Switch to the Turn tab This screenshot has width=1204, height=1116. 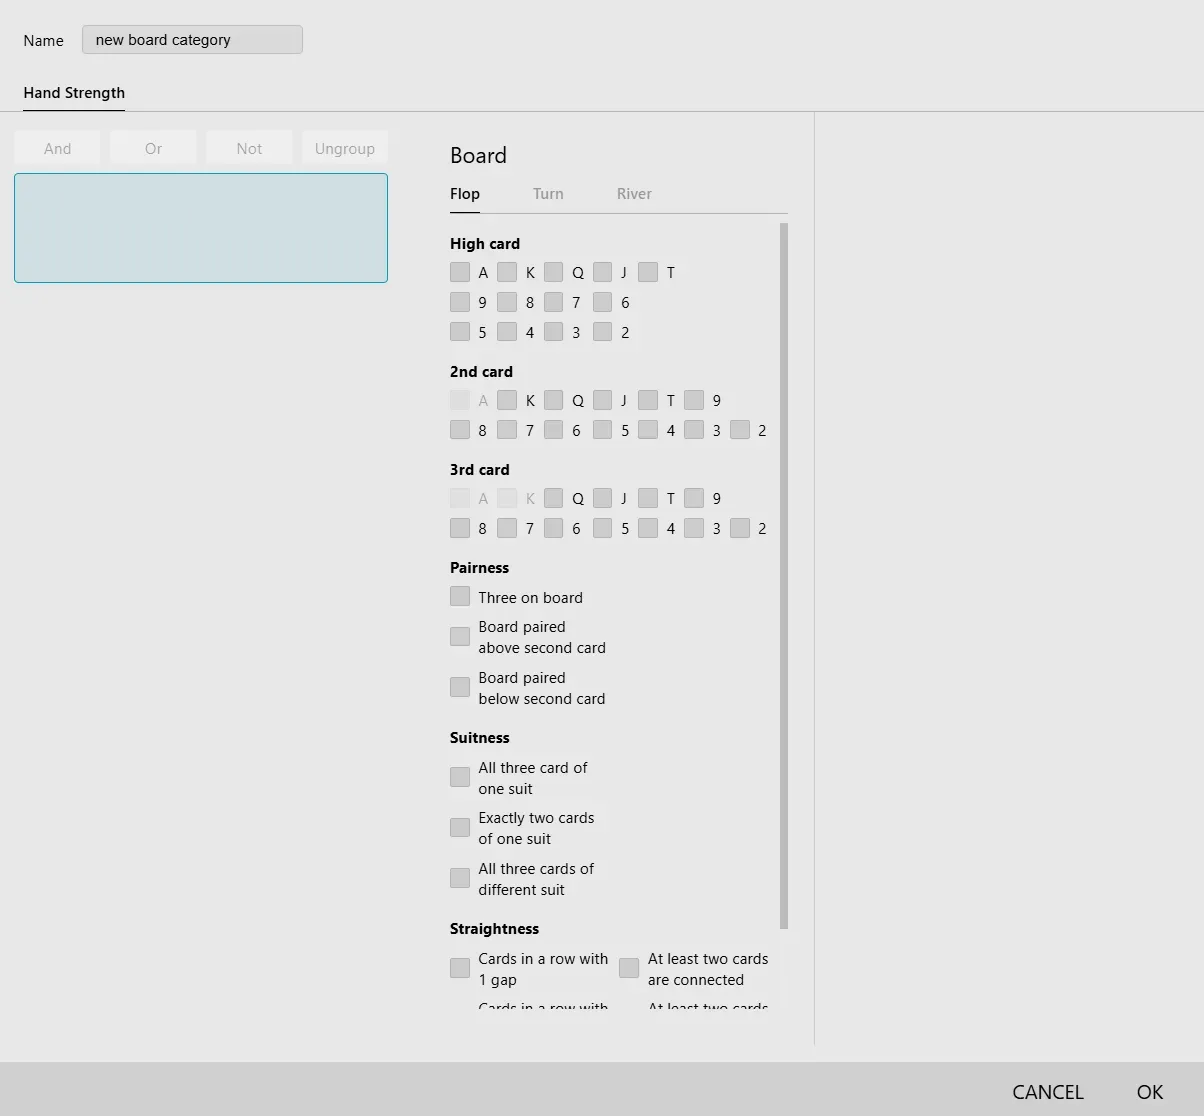(548, 194)
